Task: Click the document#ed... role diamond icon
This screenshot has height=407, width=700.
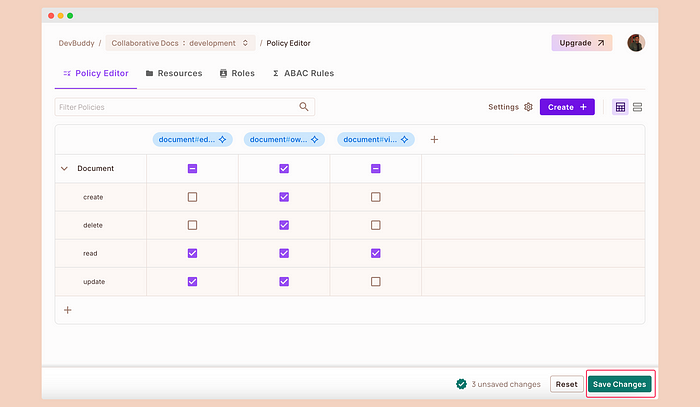Action: tap(222, 139)
